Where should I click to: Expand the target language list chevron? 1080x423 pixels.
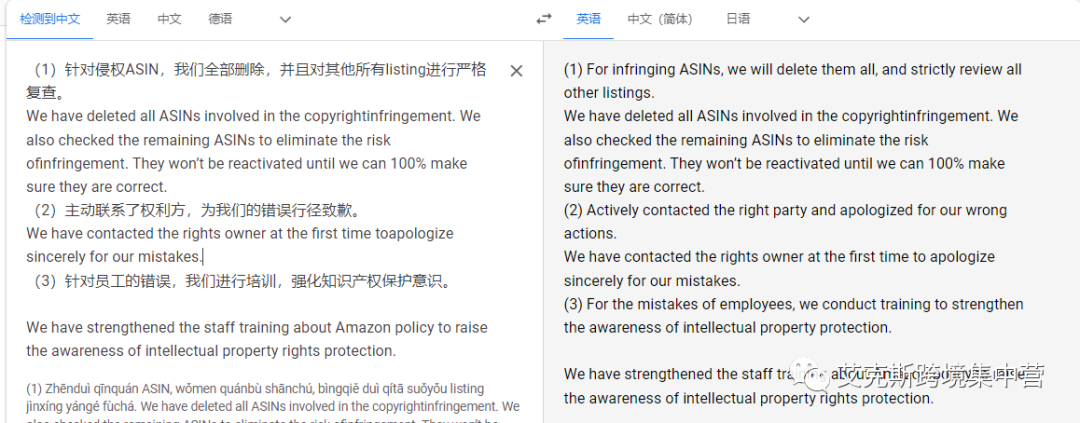click(x=803, y=19)
